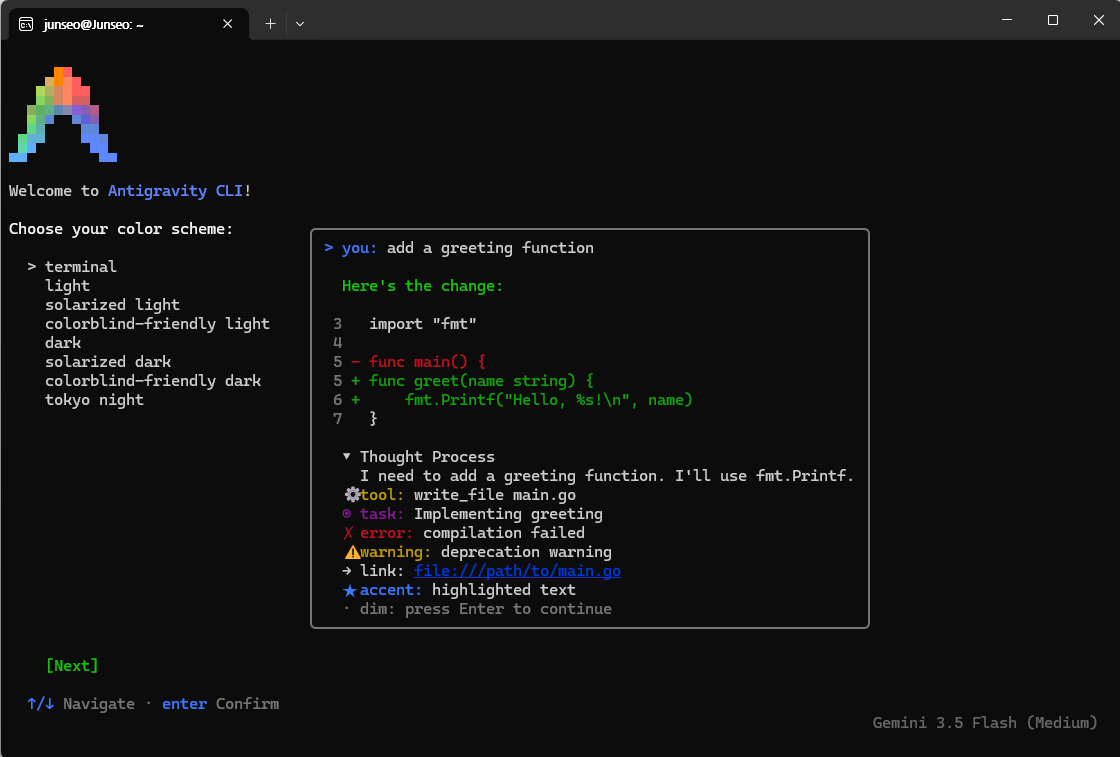1120x757 pixels.
Task: Click the gear icon beside tool
Action: [352, 494]
